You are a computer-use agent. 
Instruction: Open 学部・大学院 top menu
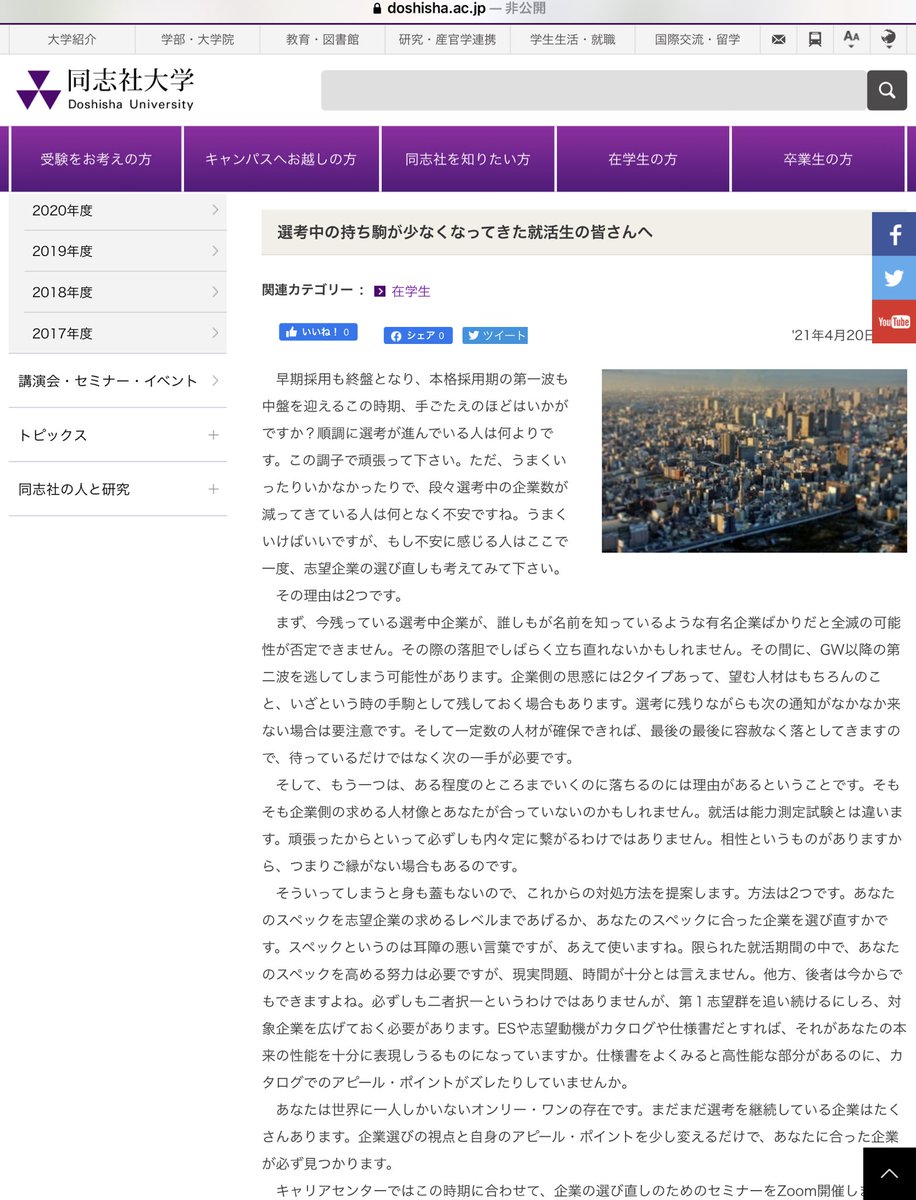[197, 39]
